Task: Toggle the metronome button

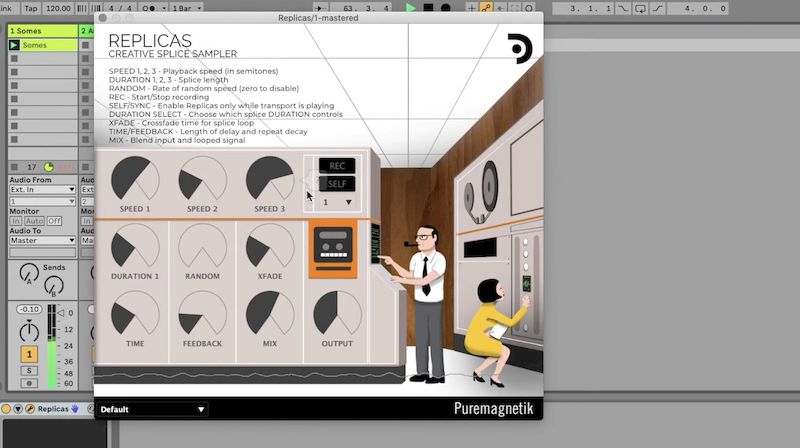Action: pyautogui.click(x=148, y=8)
